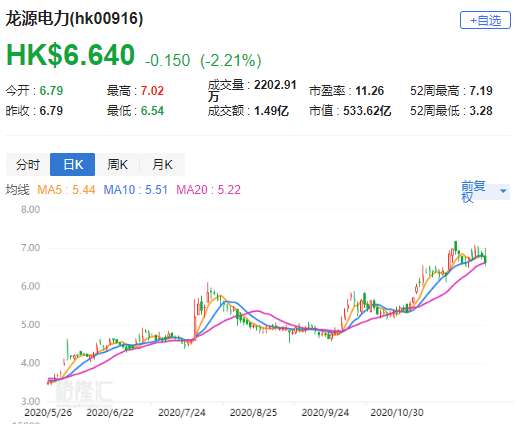Click the 市盈率 value 11.26

(x=369, y=91)
